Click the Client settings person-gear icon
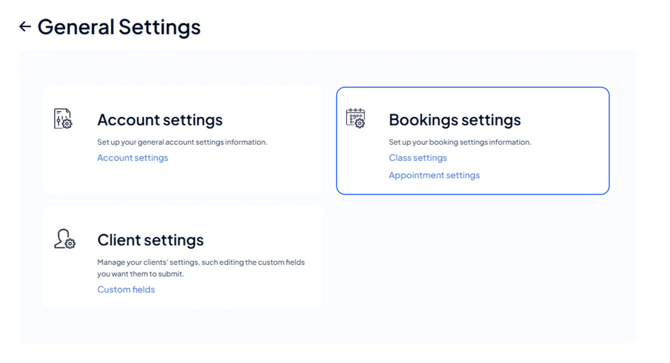The height and width of the screenshot is (363, 670). 65,239
